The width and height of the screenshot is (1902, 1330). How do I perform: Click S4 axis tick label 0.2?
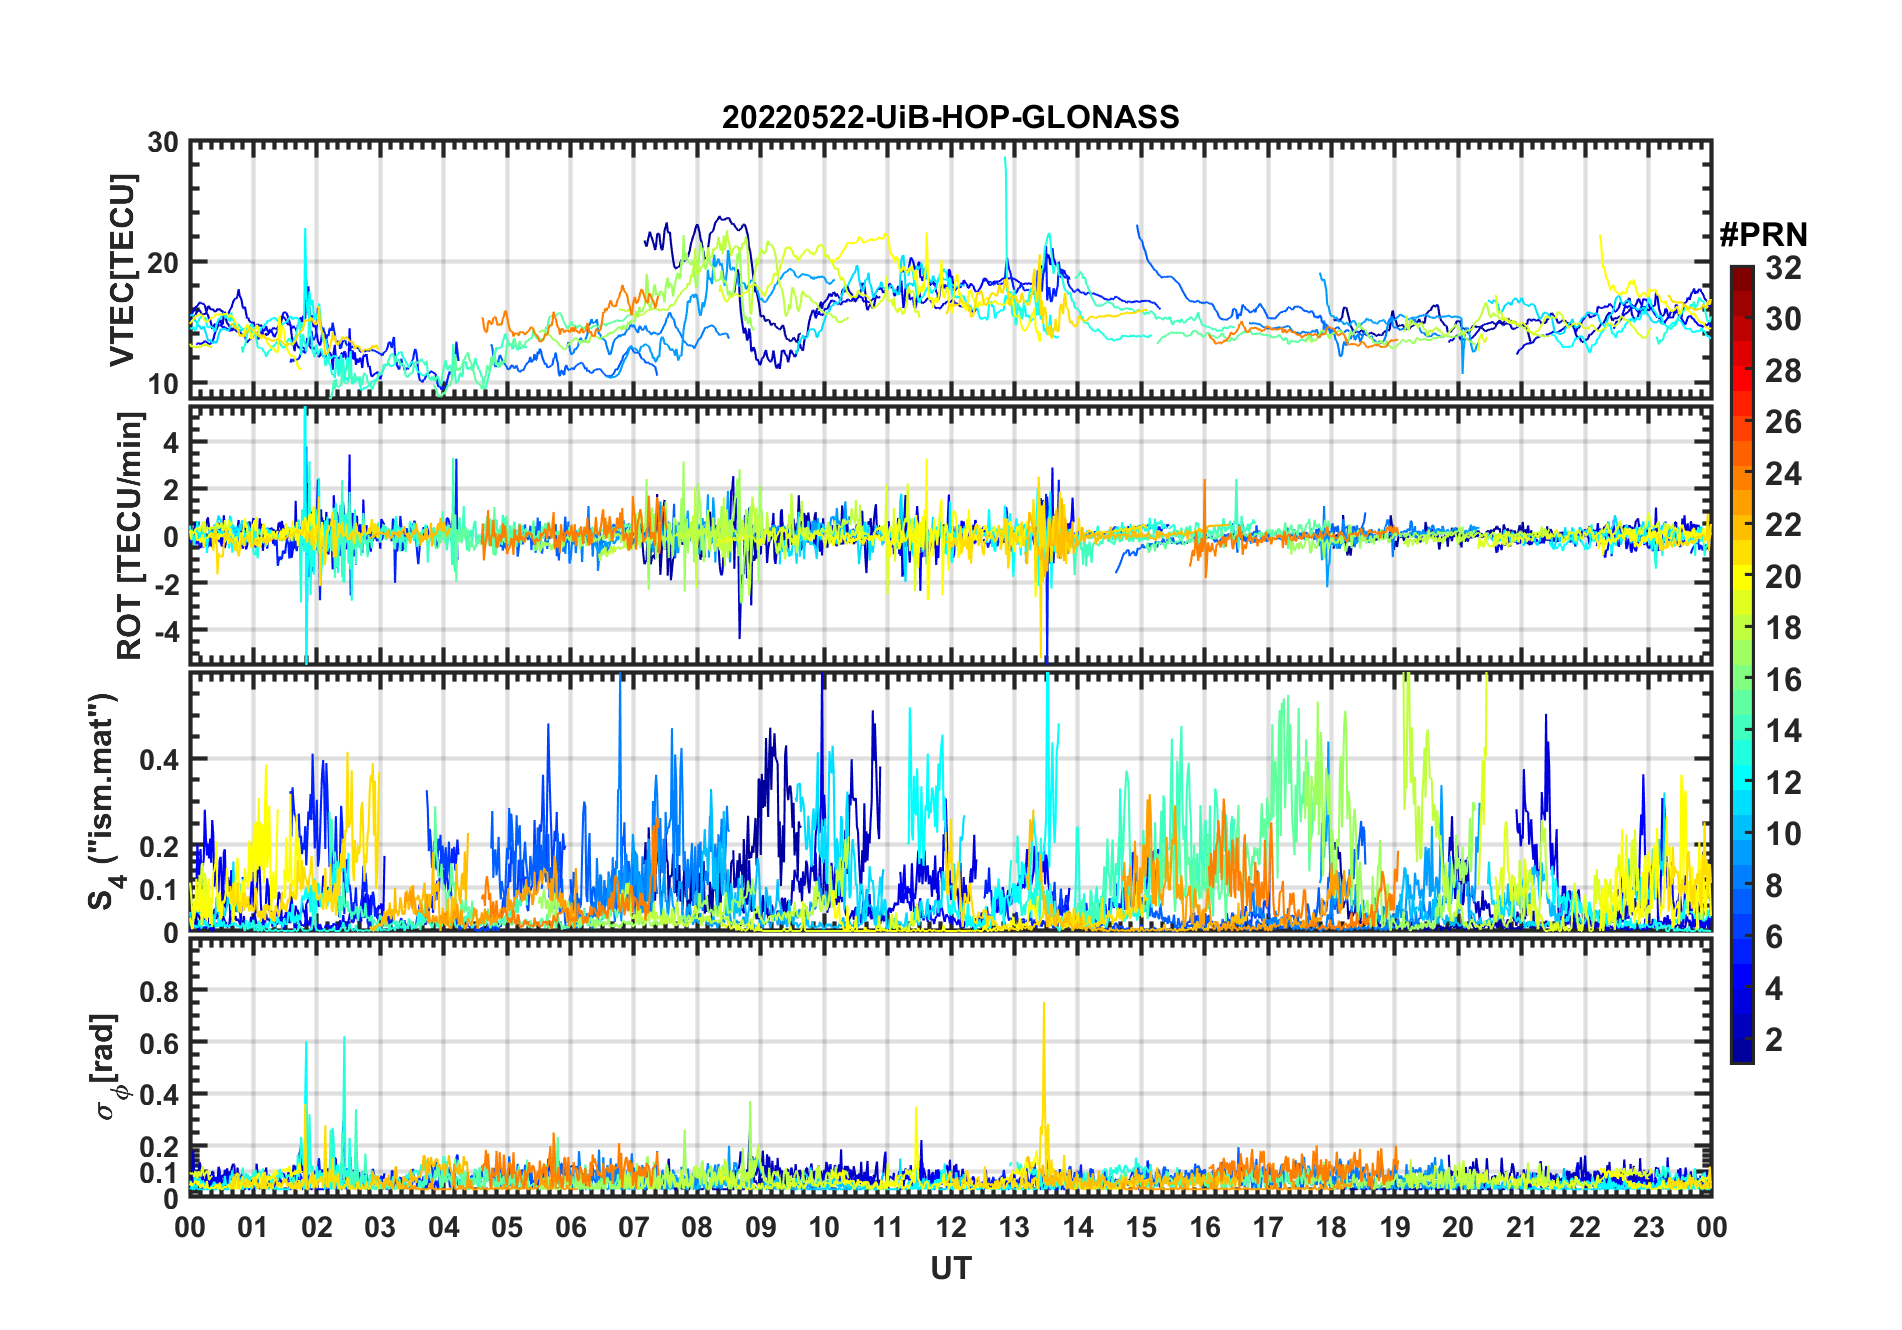[159, 846]
